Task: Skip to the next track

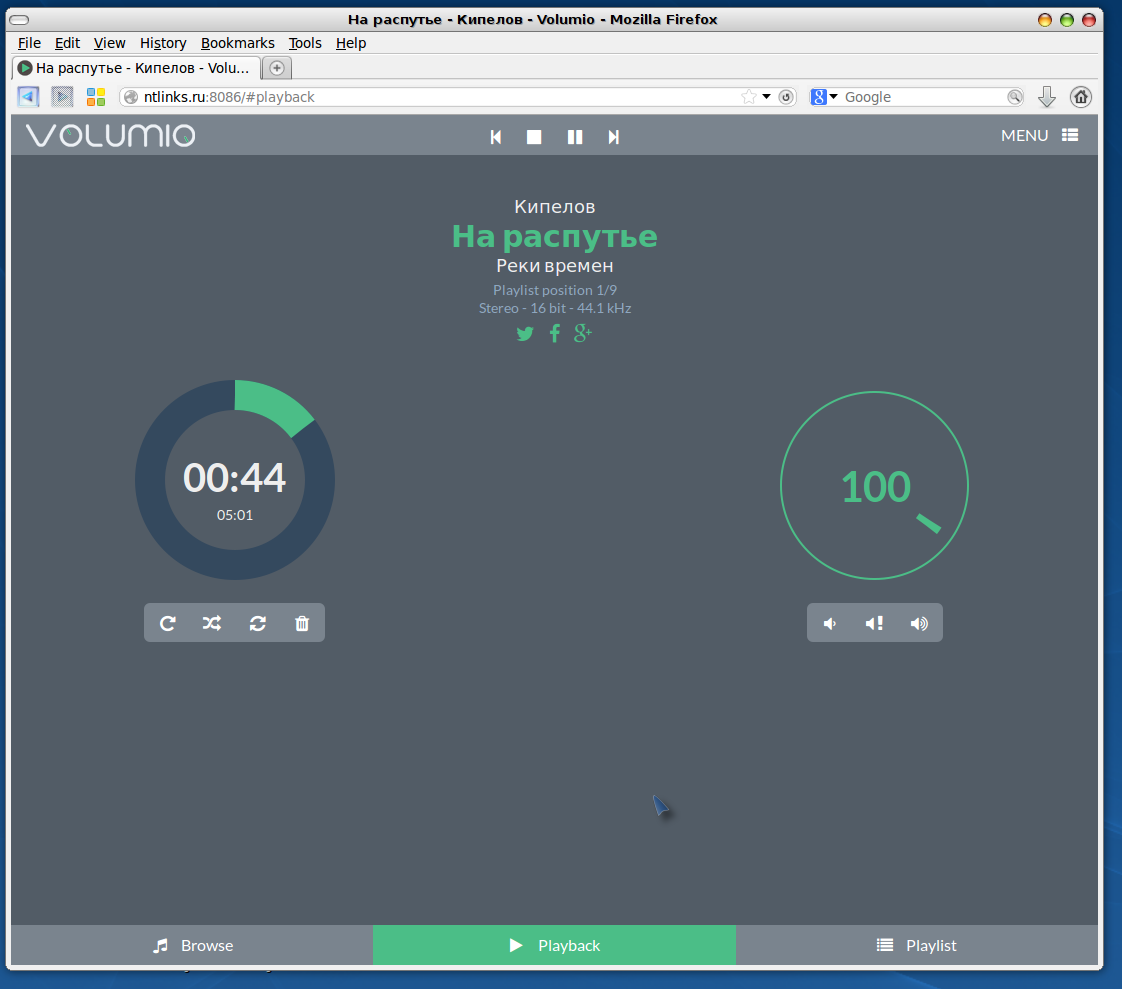Action: tap(613, 137)
